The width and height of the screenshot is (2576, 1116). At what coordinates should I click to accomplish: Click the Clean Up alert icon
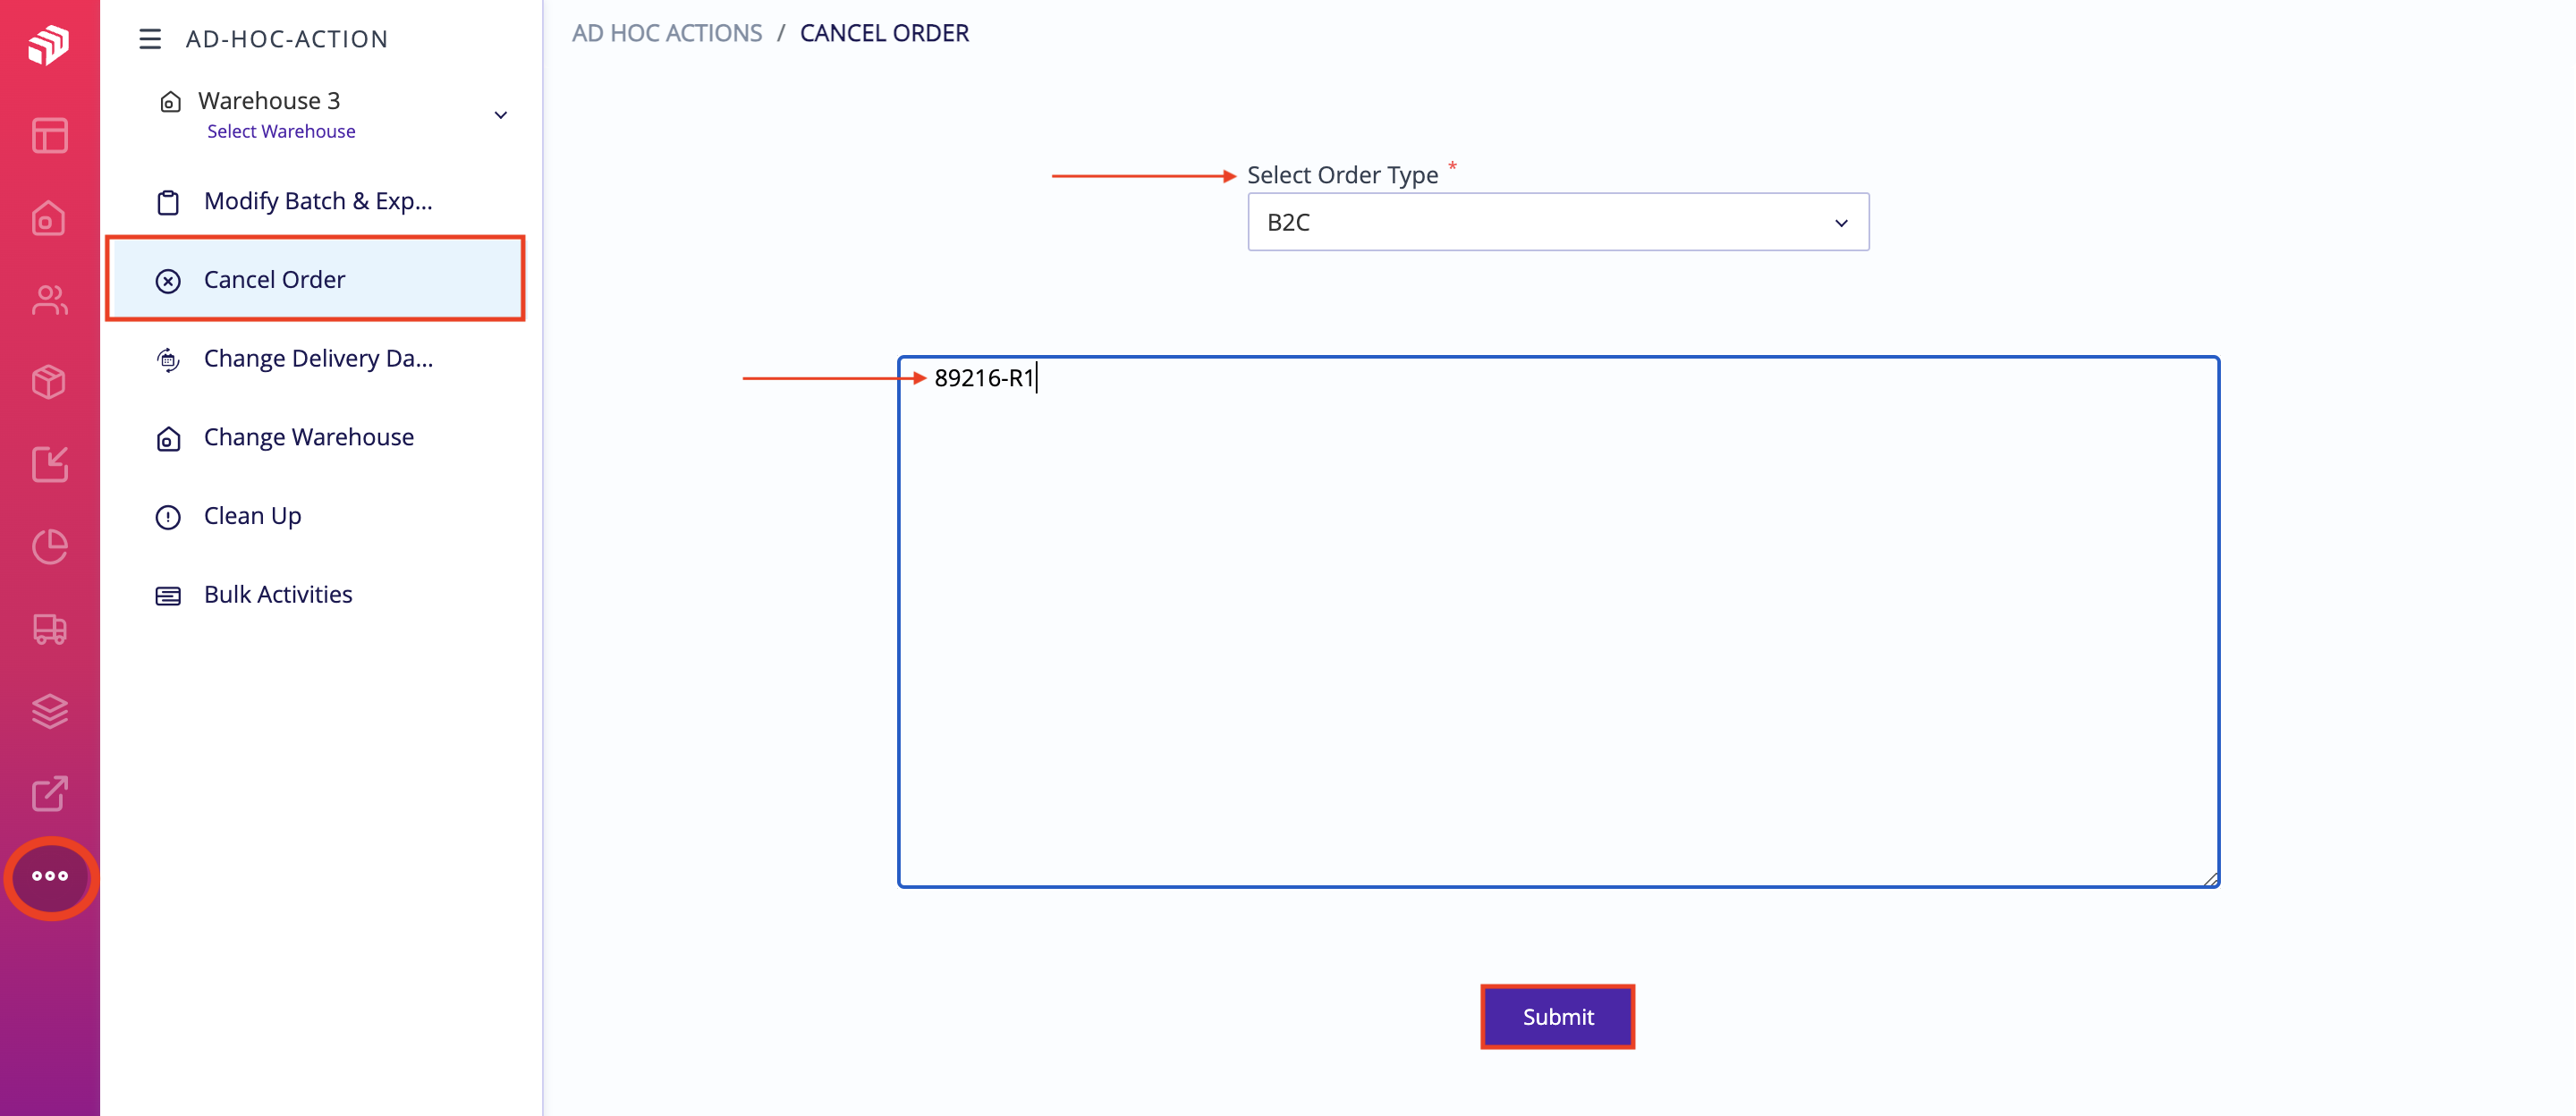coord(168,517)
